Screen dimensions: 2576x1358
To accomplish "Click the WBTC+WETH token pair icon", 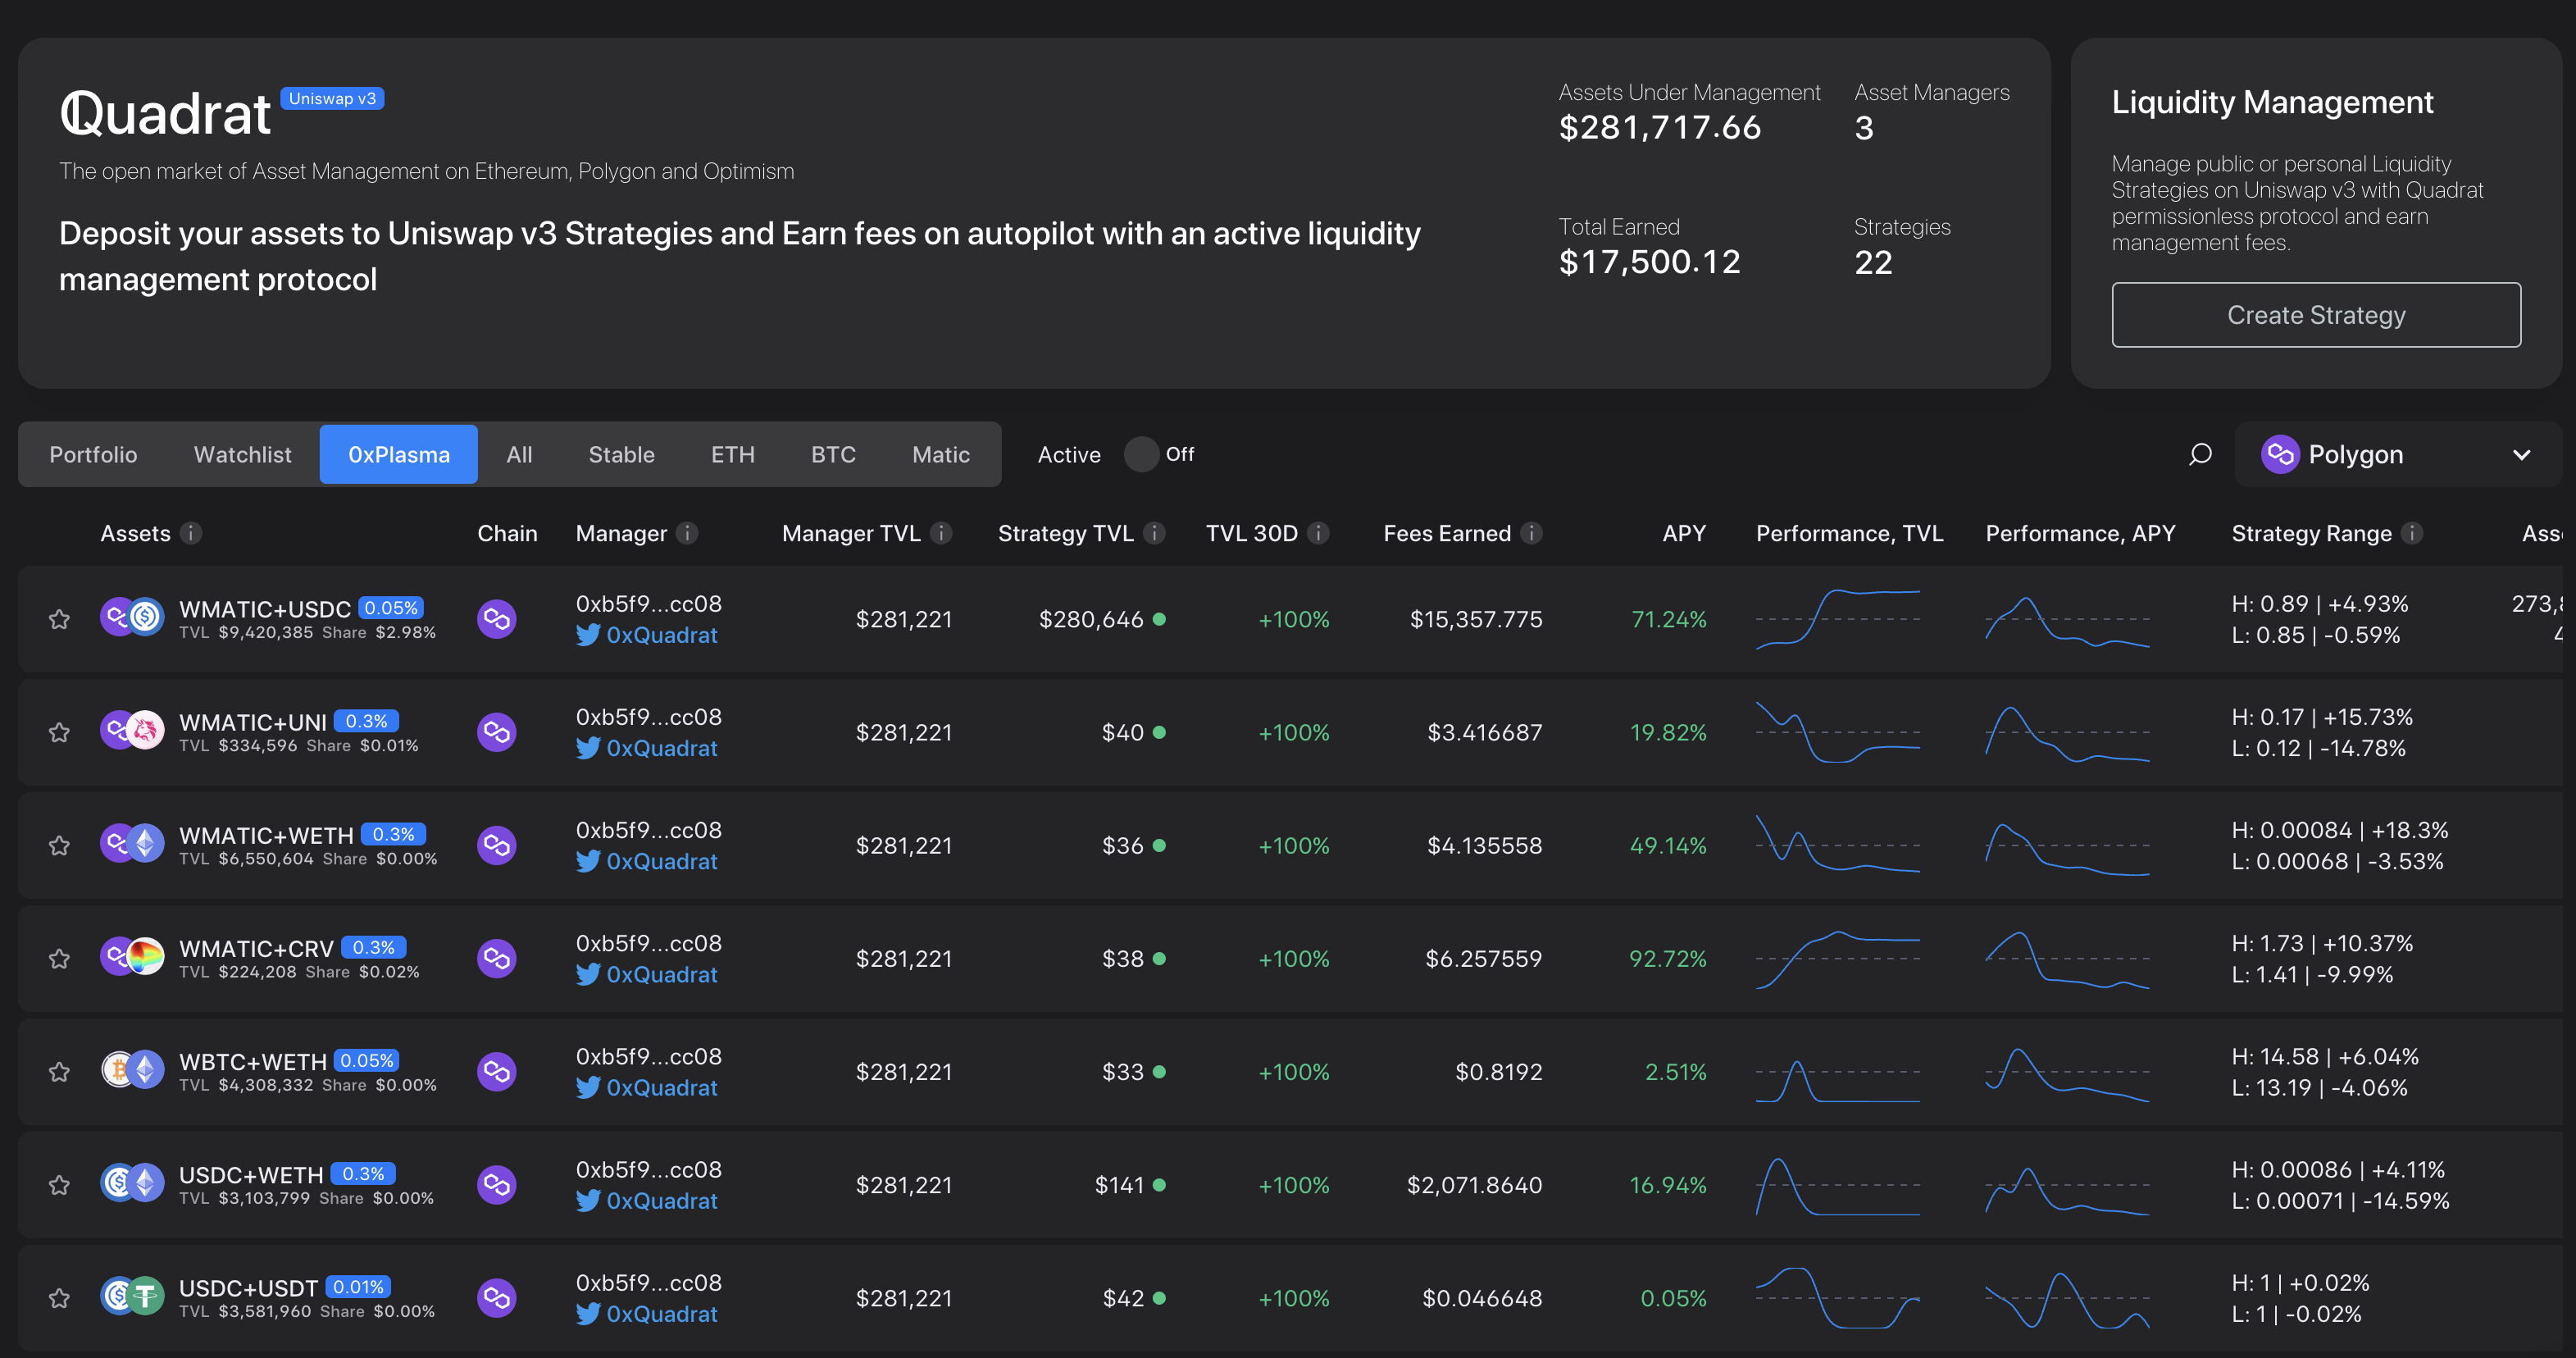I will [132, 1071].
